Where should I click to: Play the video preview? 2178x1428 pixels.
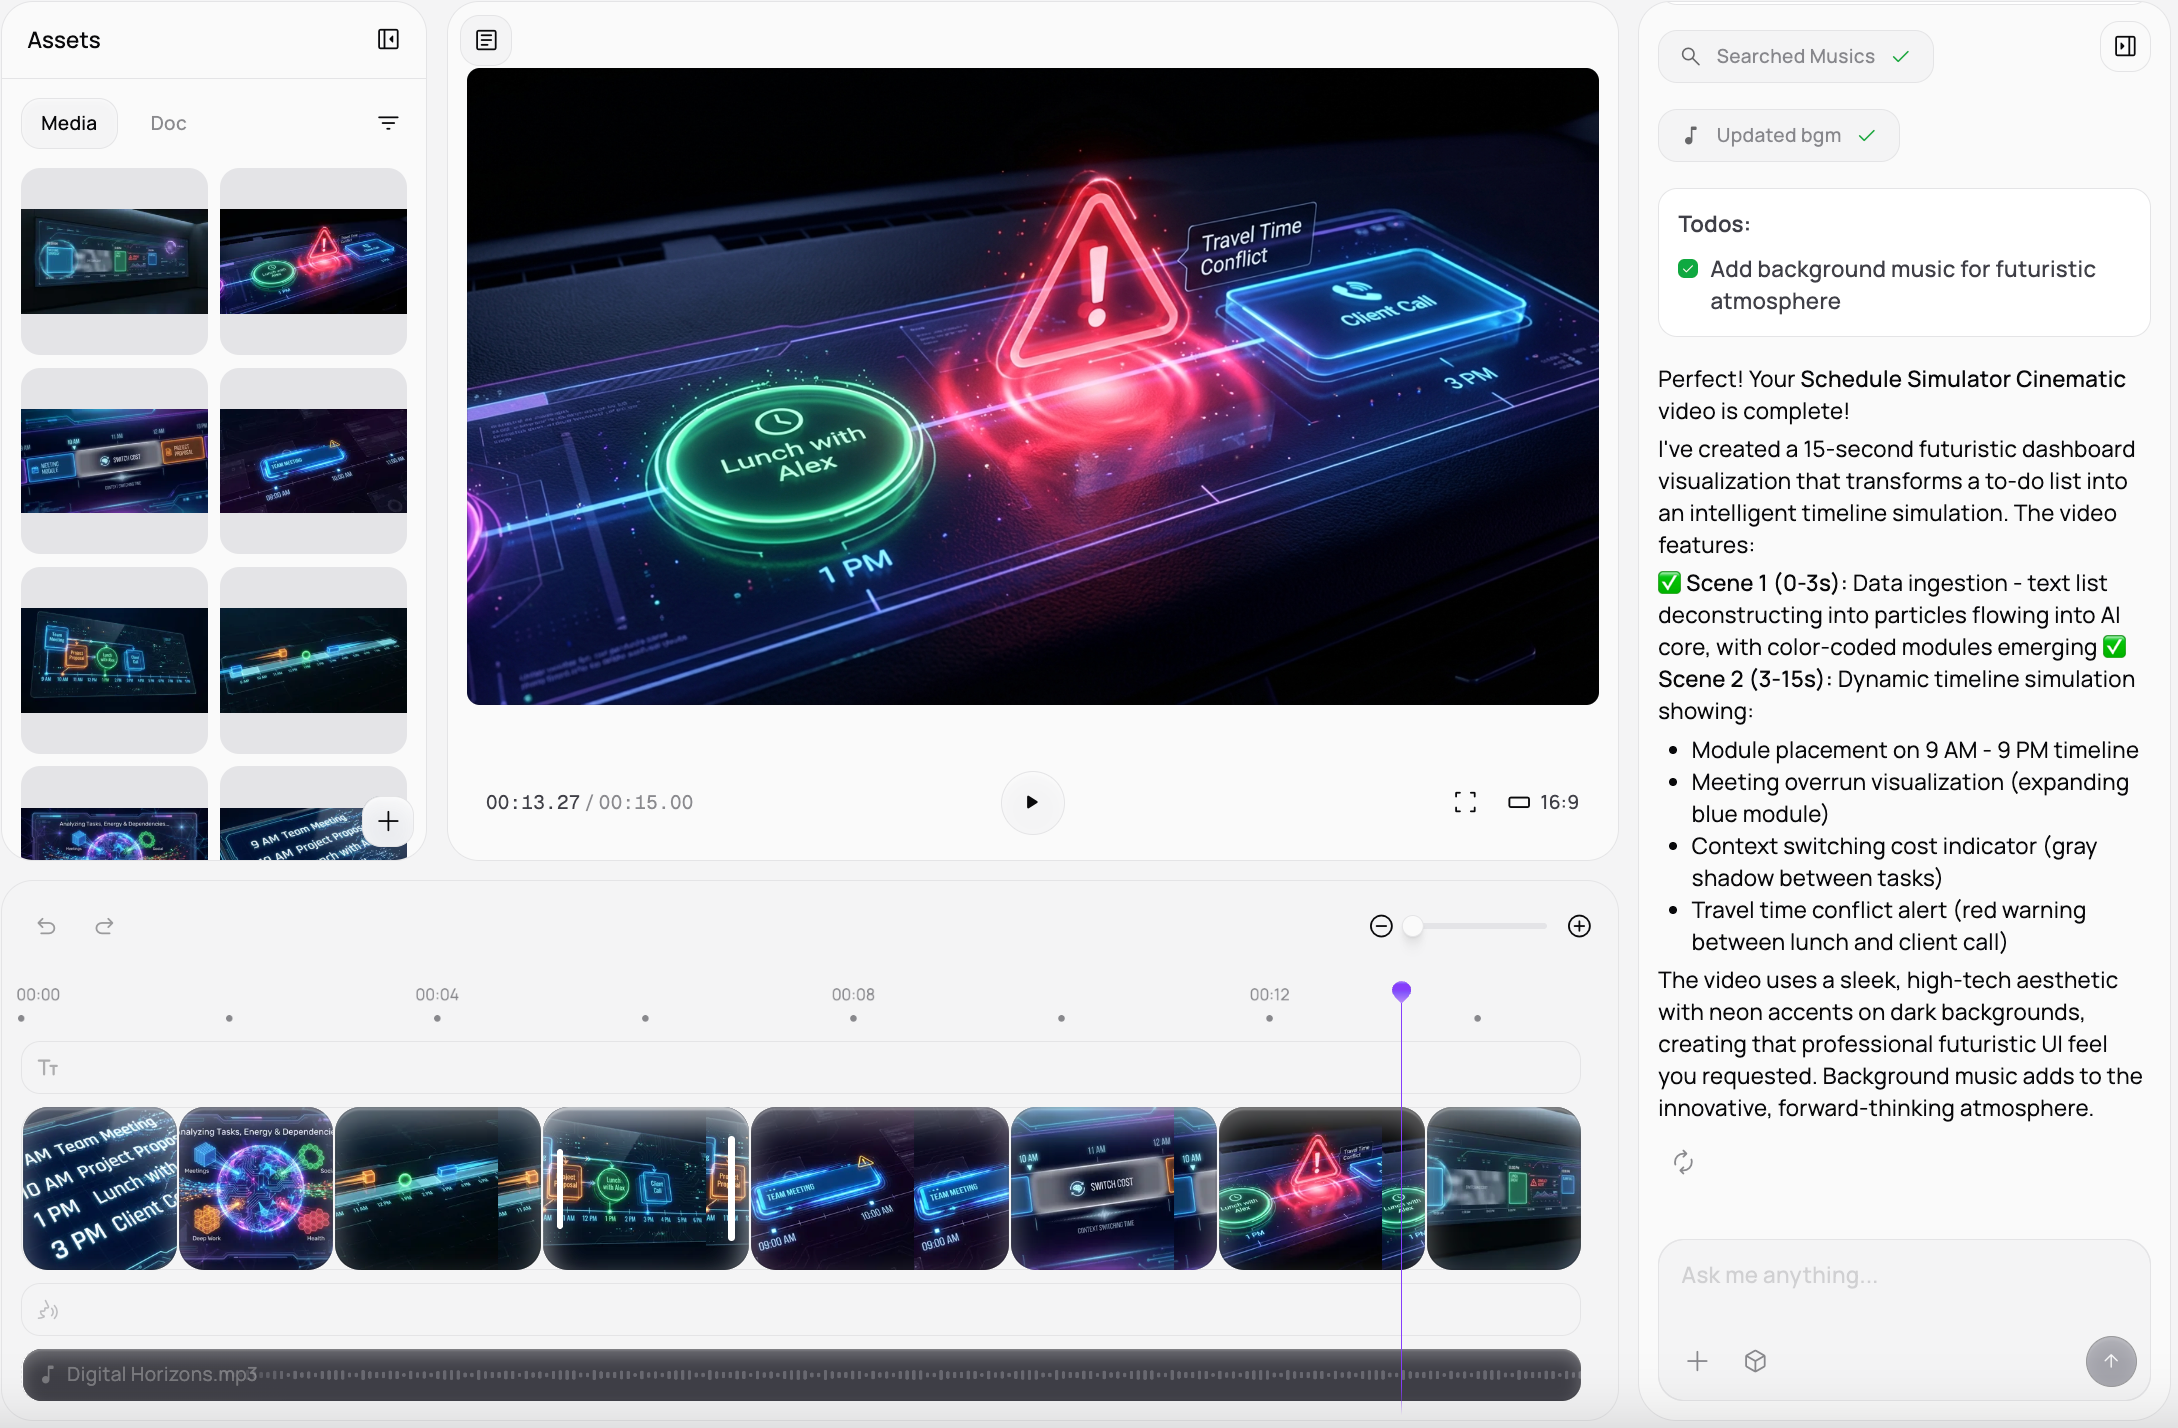(x=1032, y=802)
